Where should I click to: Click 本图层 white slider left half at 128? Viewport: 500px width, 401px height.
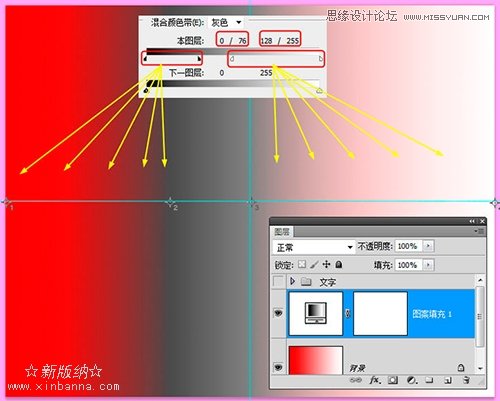(x=232, y=59)
